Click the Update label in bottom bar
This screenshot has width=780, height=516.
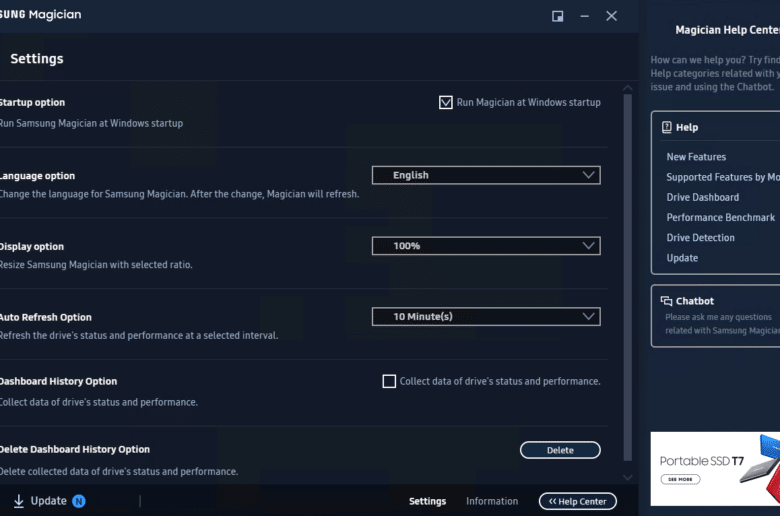pos(48,501)
